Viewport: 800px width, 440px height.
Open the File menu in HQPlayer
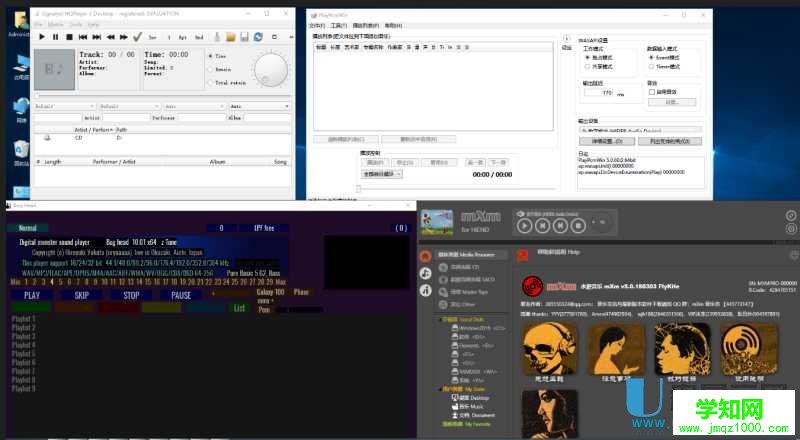38,25
